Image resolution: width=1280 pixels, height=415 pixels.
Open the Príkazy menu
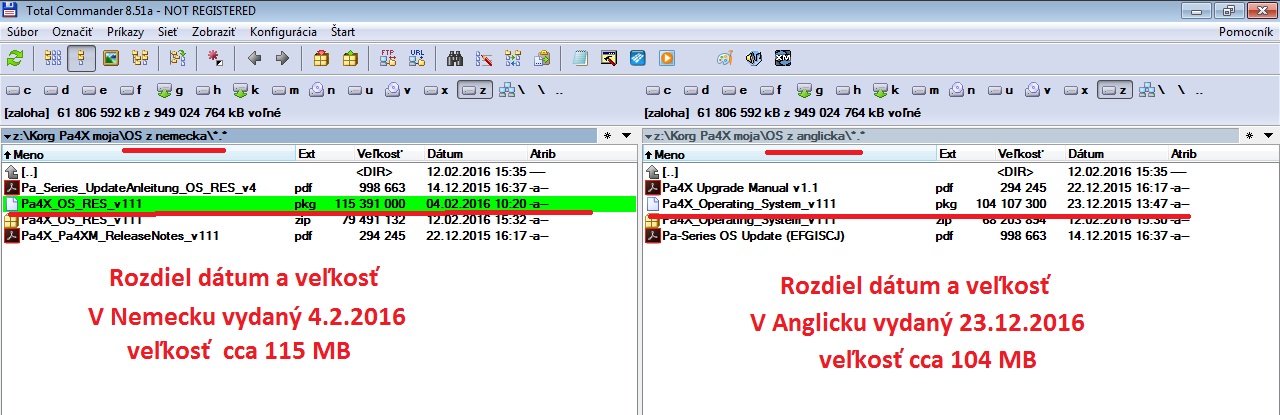tap(126, 32)
